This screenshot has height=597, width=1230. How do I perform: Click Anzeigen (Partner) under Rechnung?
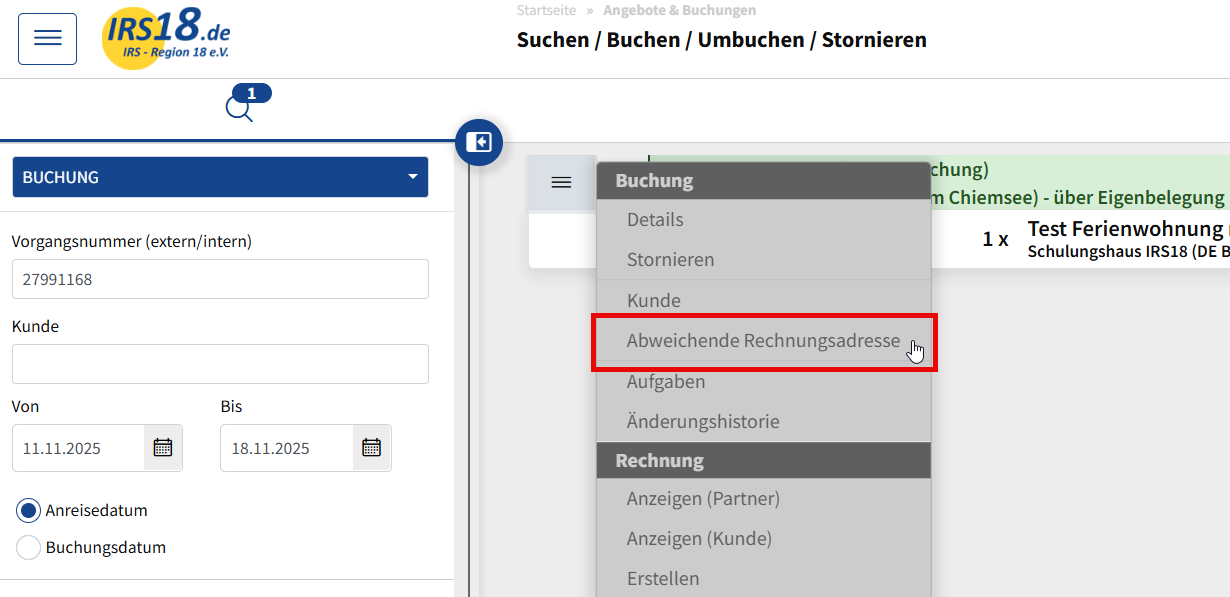[703, 498]
